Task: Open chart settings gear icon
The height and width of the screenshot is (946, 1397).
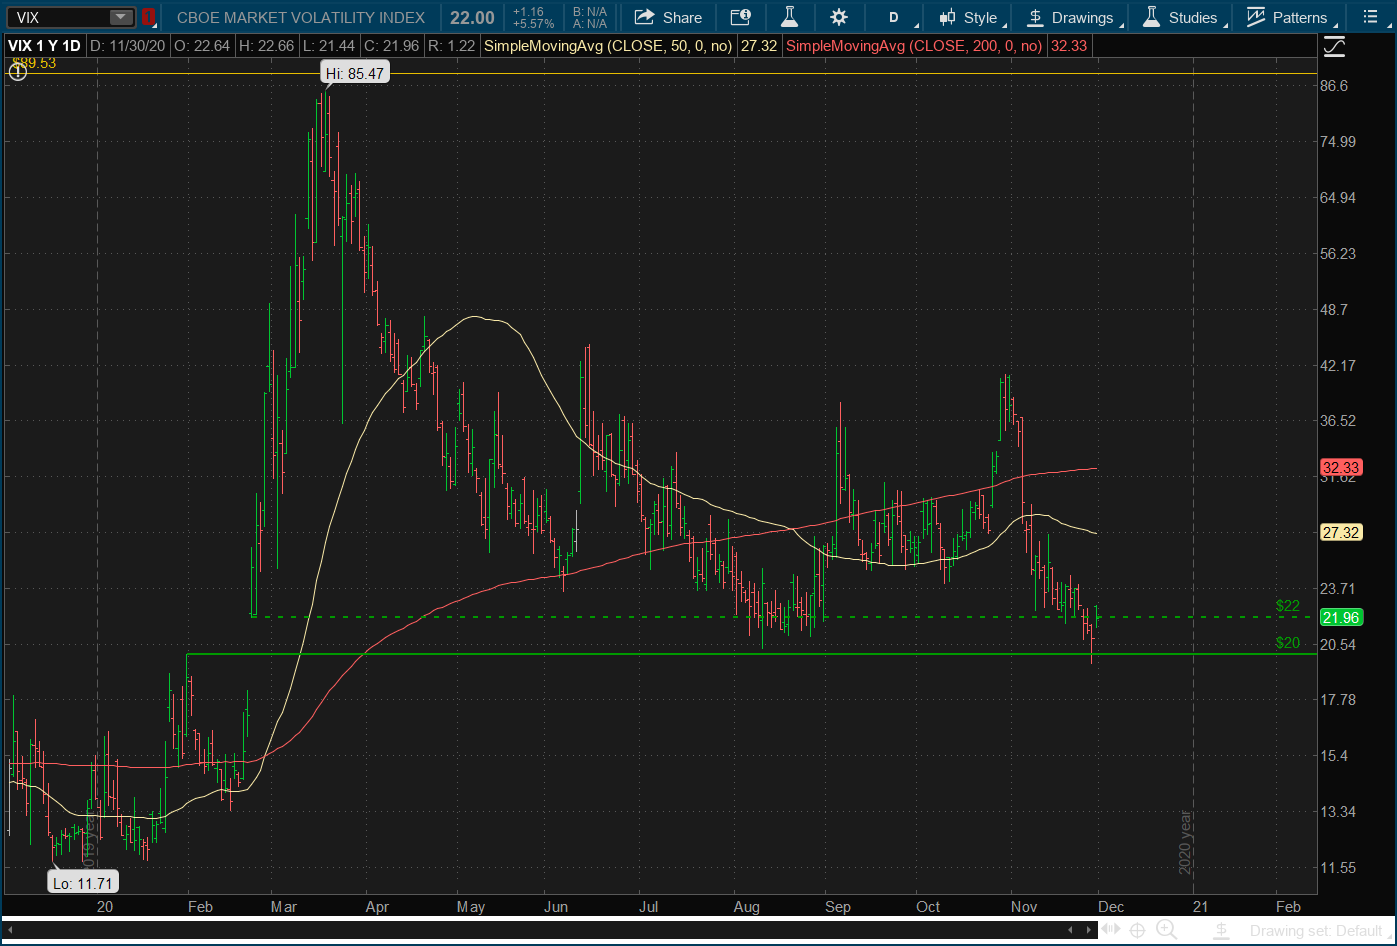Action: [838, 17]
